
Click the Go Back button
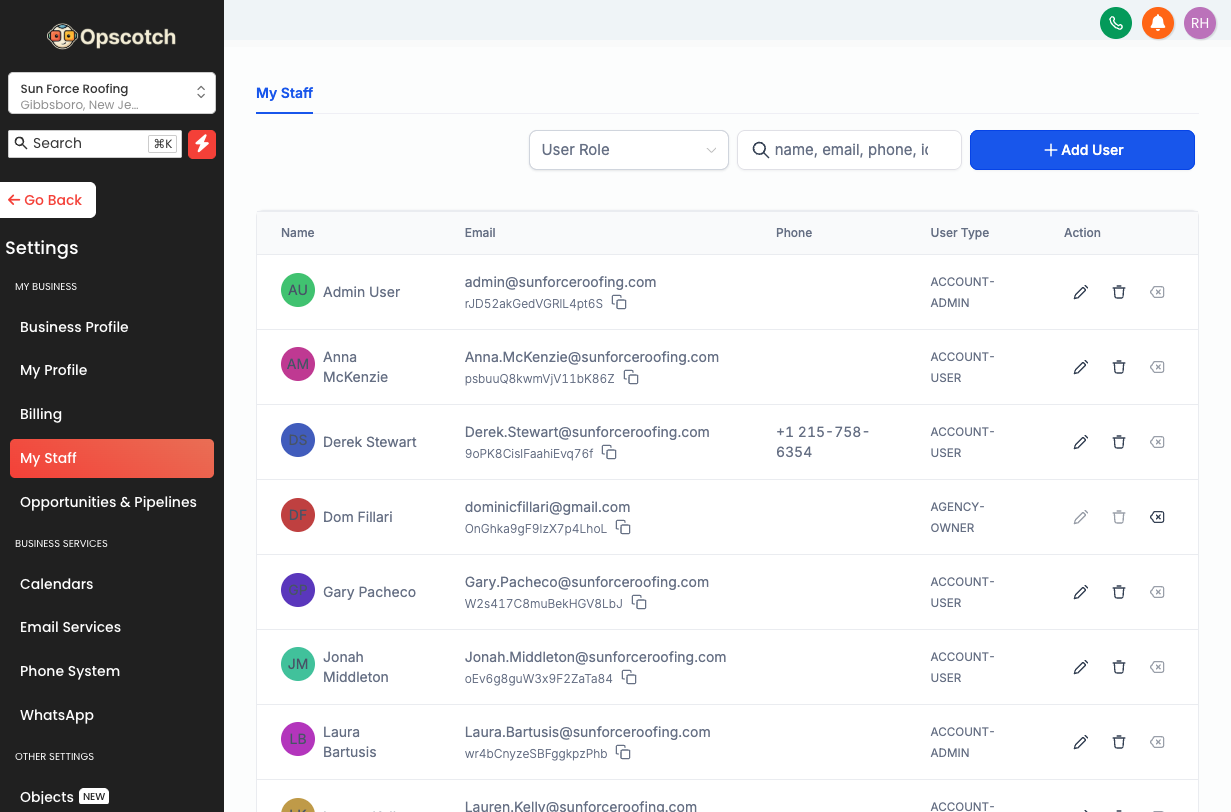tap(47, 200)
